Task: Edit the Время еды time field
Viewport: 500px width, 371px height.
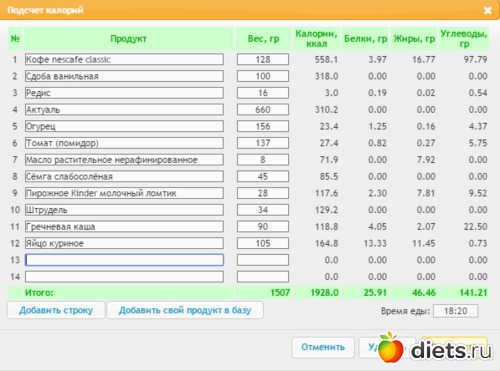Action: pos(455,311)
